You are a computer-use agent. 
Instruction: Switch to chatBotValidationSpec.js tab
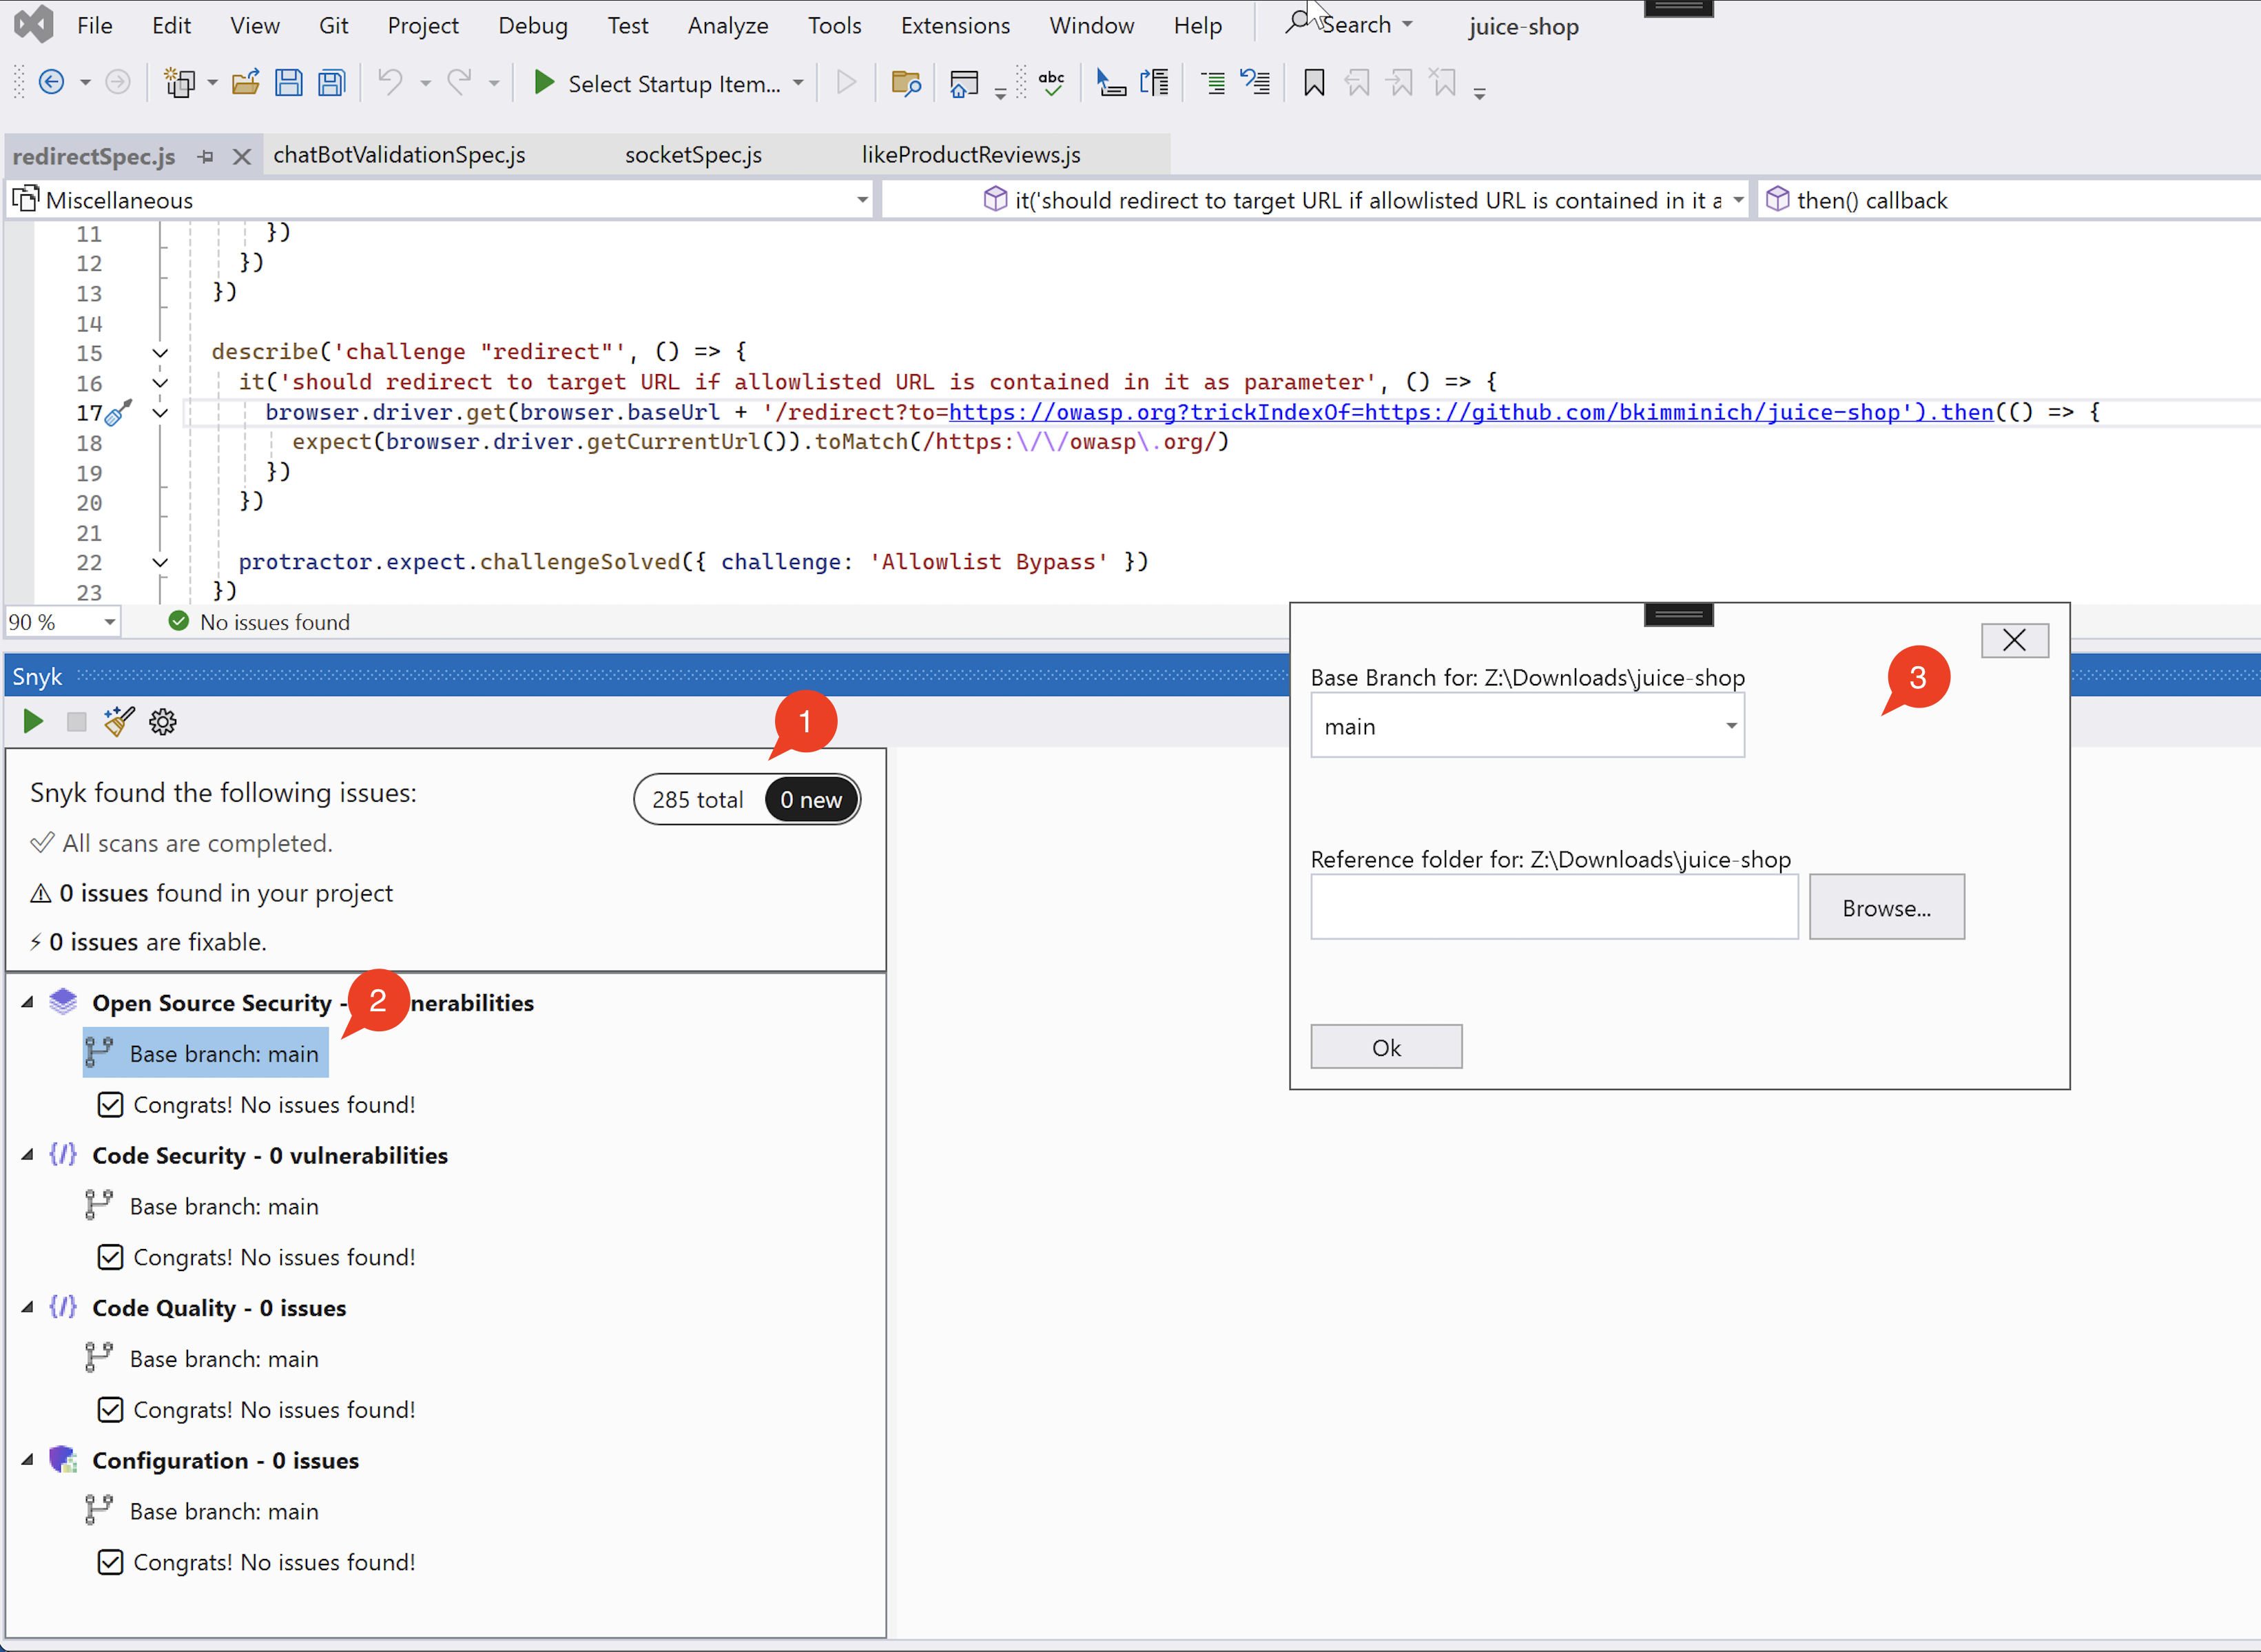pos(399,155)
